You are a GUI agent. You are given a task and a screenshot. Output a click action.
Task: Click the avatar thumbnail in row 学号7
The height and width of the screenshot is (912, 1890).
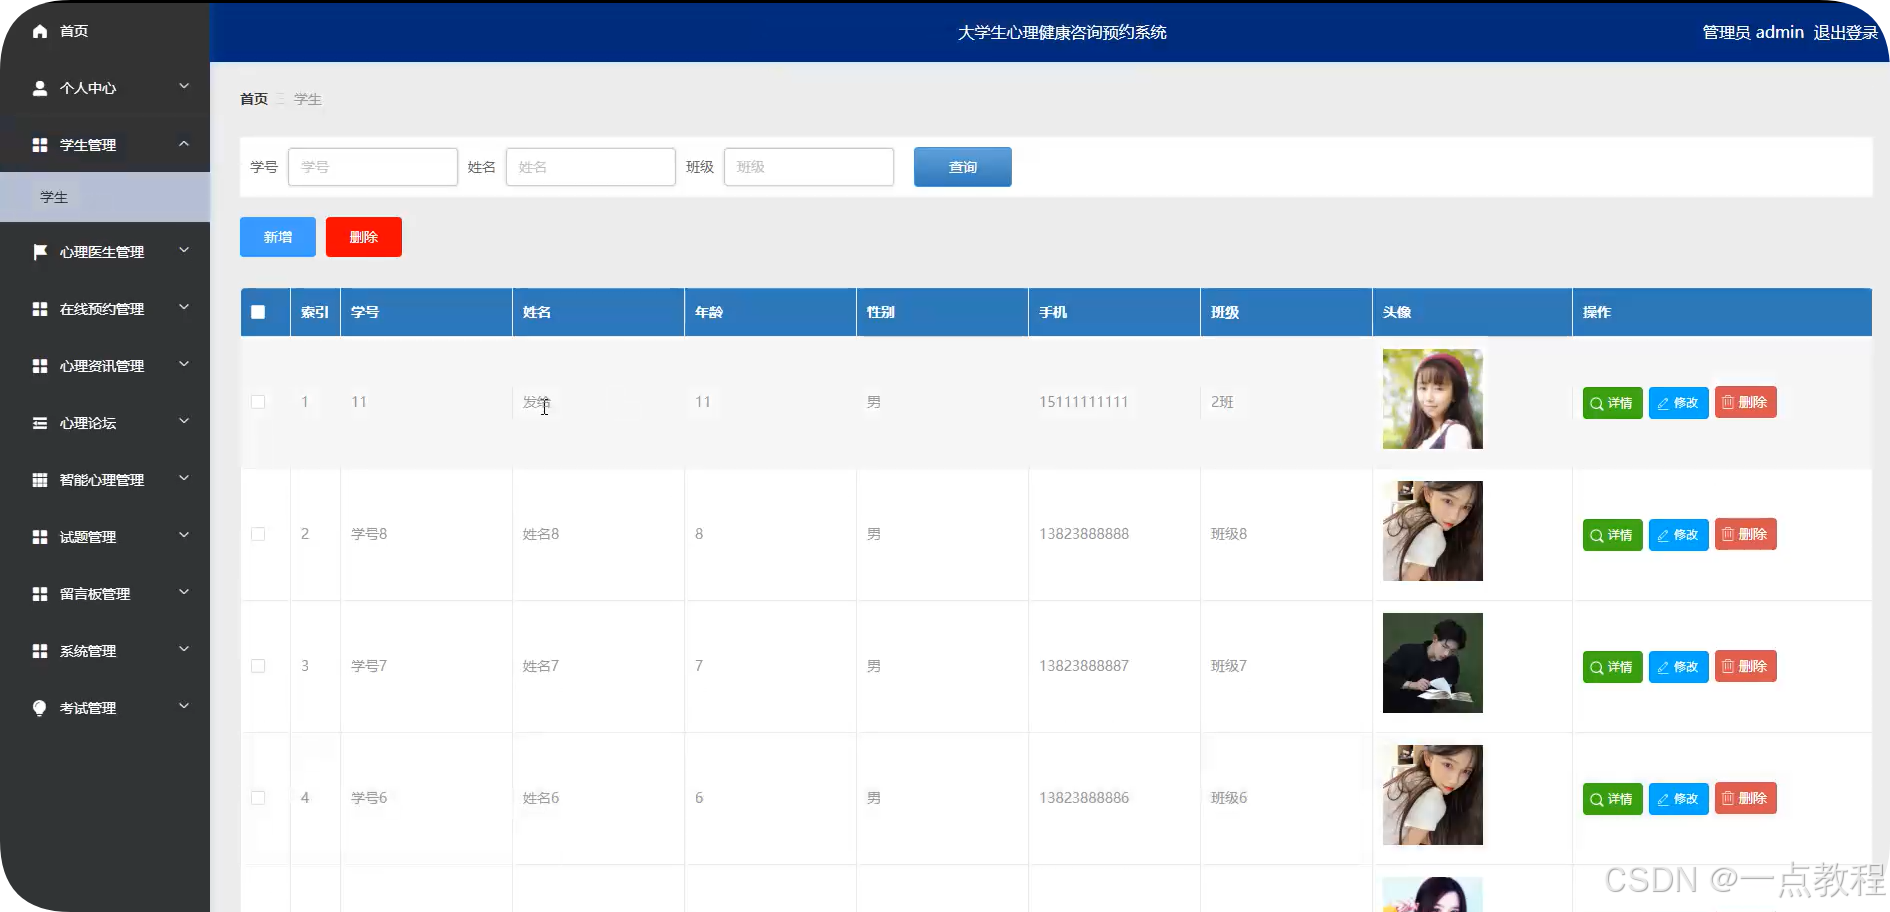(x=1433, y=663)
